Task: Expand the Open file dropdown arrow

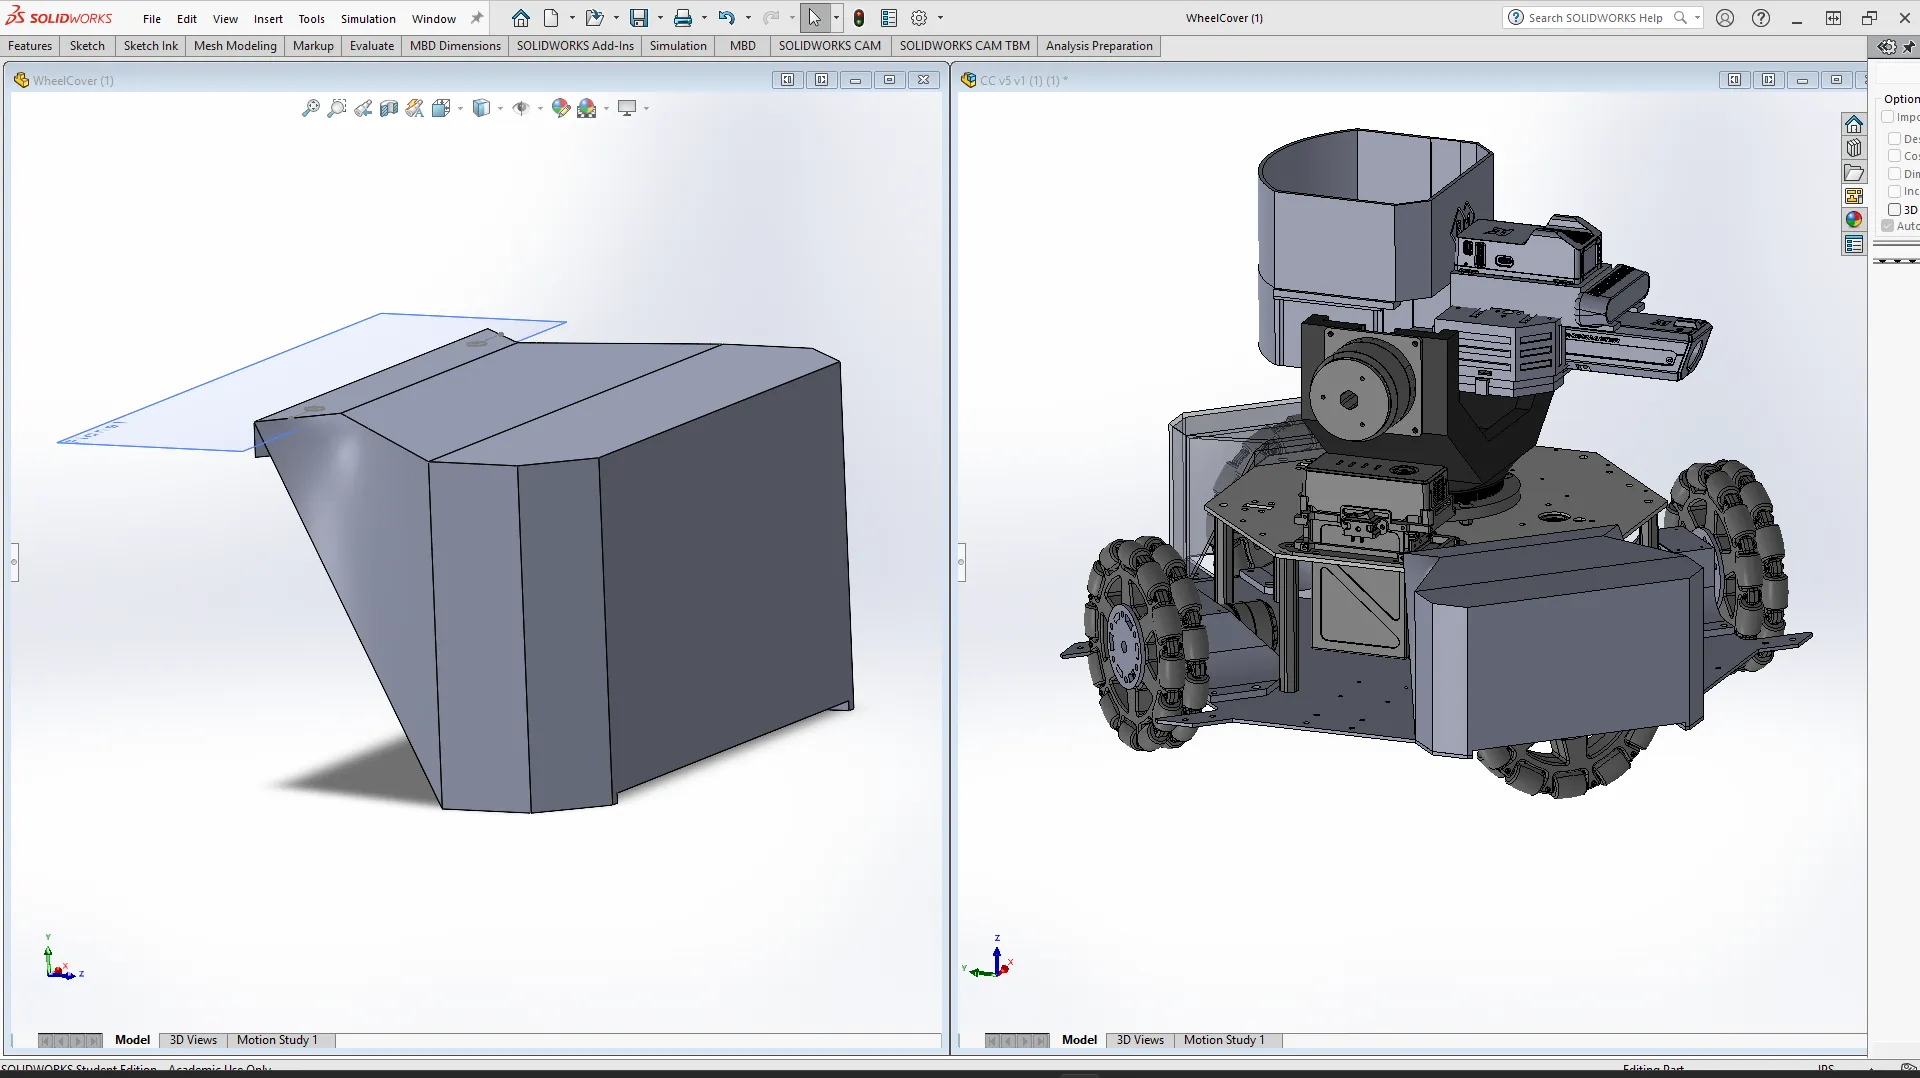Action: pos(616,18)
